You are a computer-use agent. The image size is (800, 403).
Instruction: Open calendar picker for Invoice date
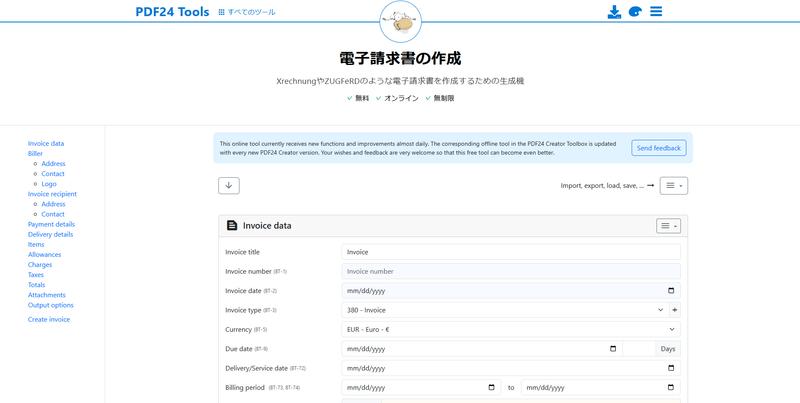point(671,291)
